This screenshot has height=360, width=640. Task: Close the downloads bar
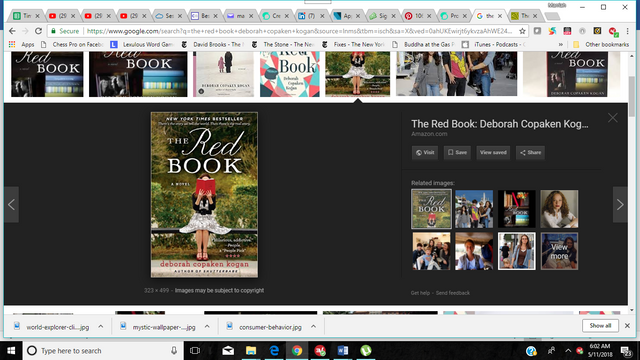(627, 326)
